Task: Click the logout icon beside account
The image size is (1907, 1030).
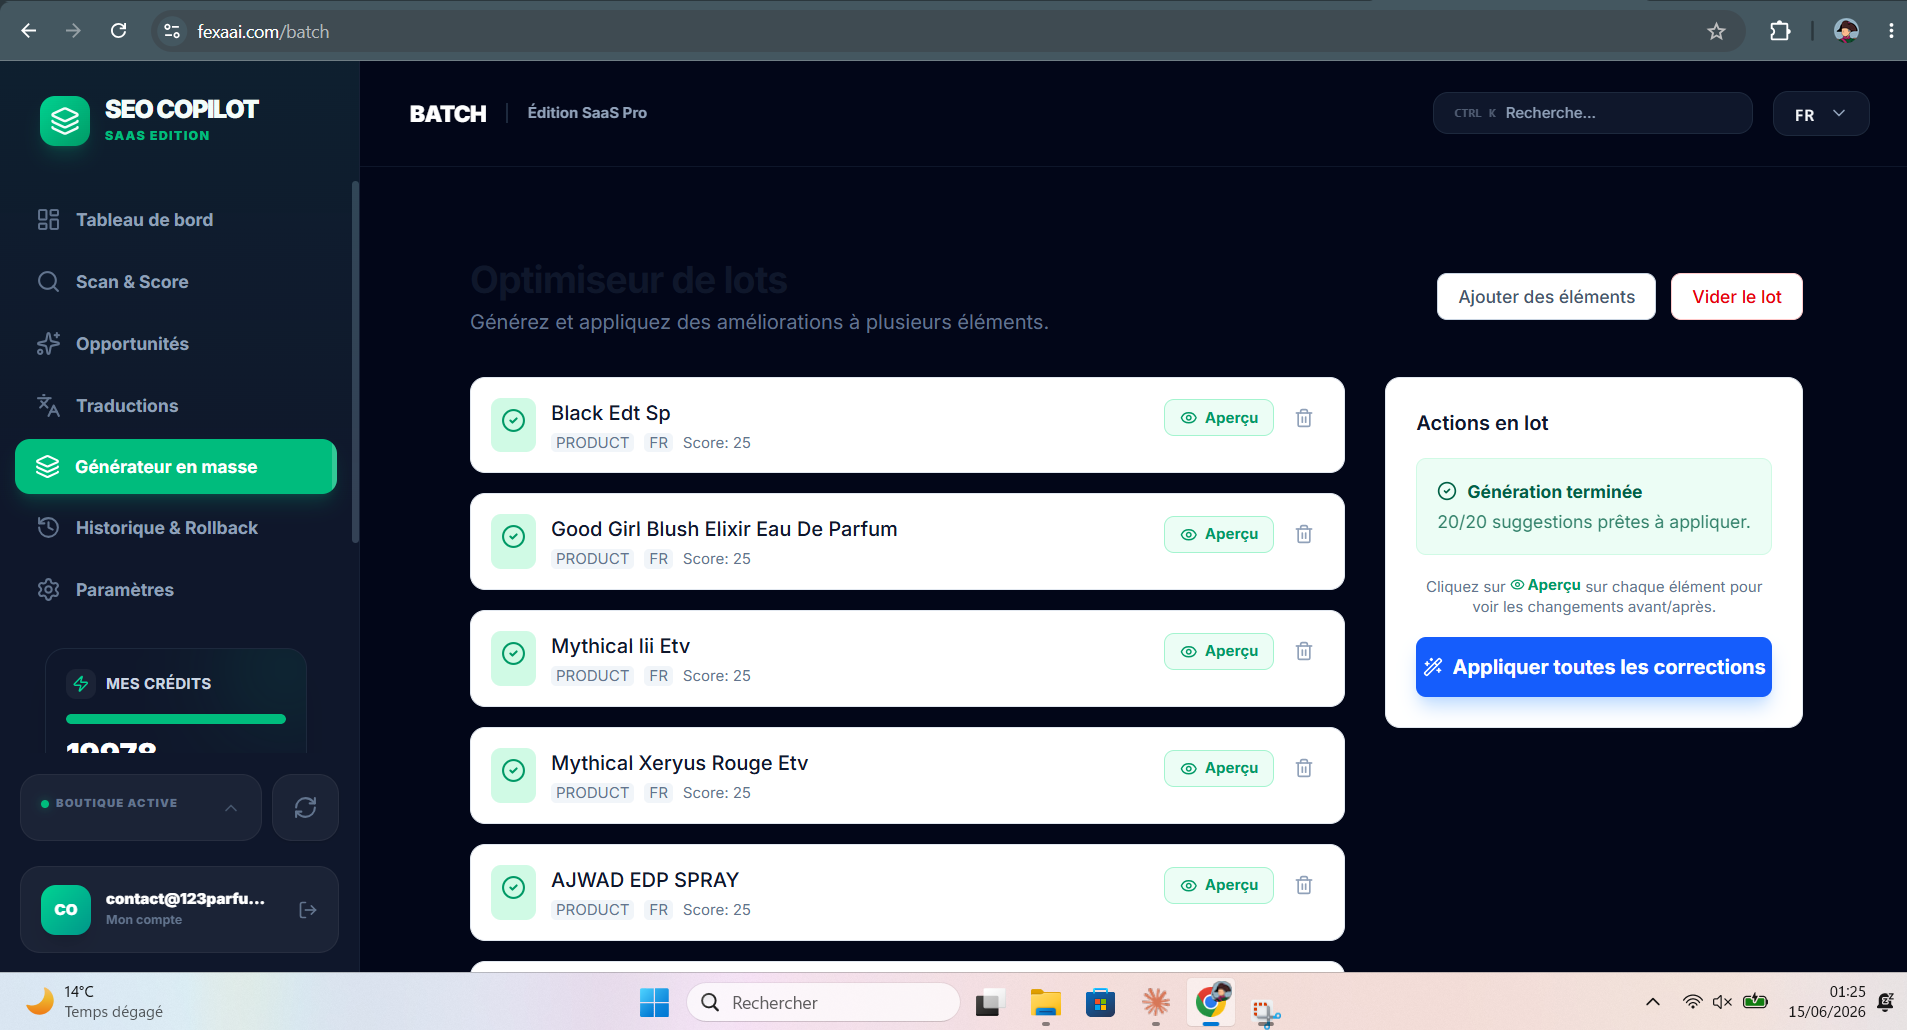Action: click(x=308, y=910)
